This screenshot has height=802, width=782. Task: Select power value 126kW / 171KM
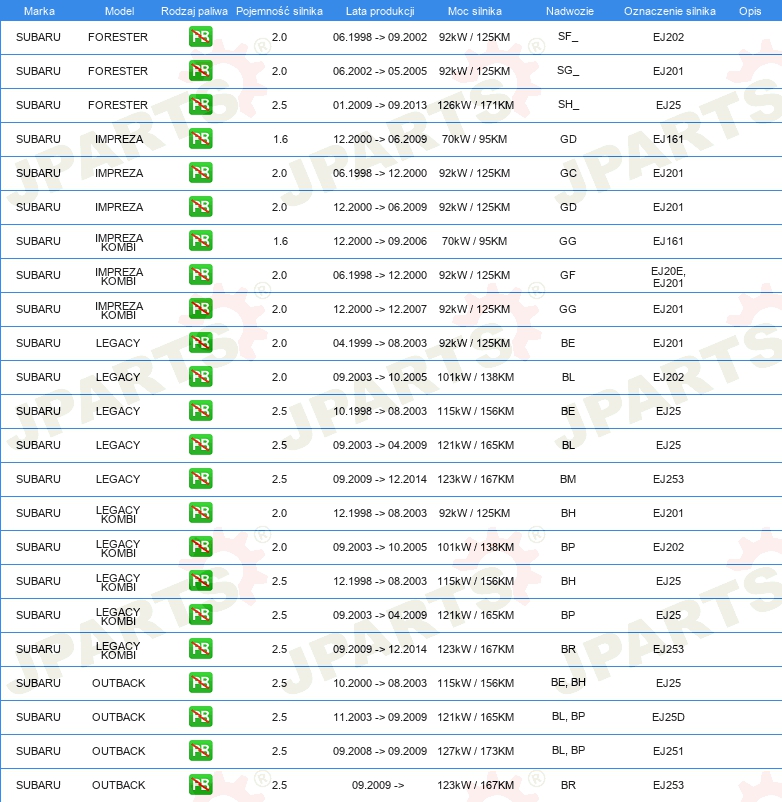click(x=476, y=105)
